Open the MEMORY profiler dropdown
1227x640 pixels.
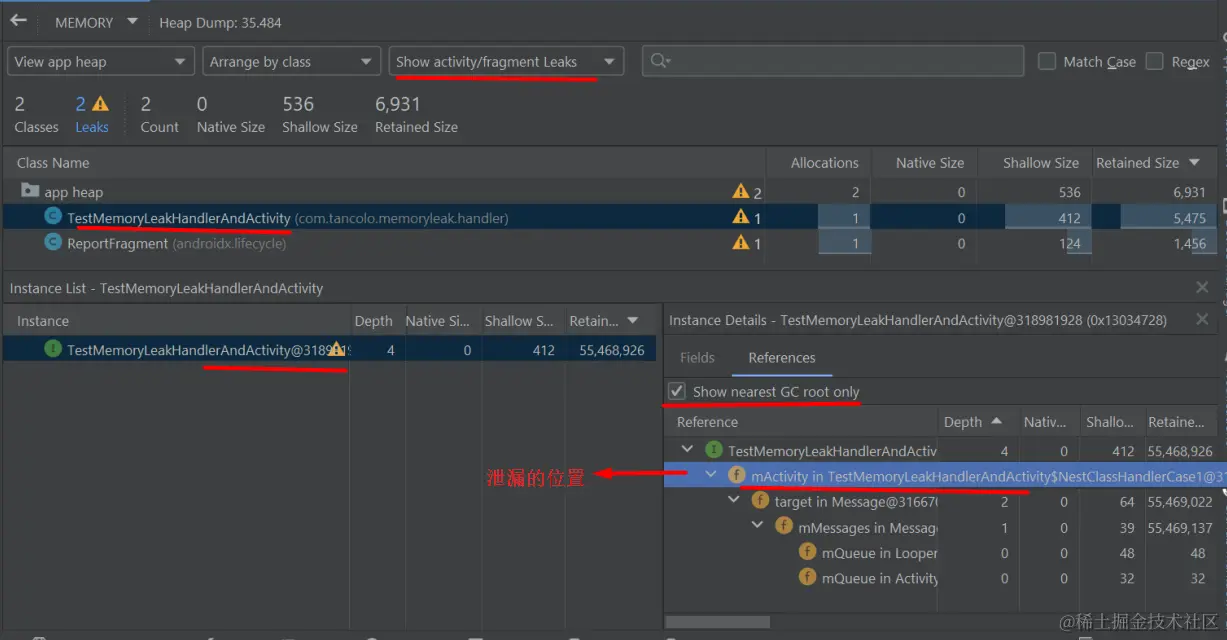coord(95,22)
